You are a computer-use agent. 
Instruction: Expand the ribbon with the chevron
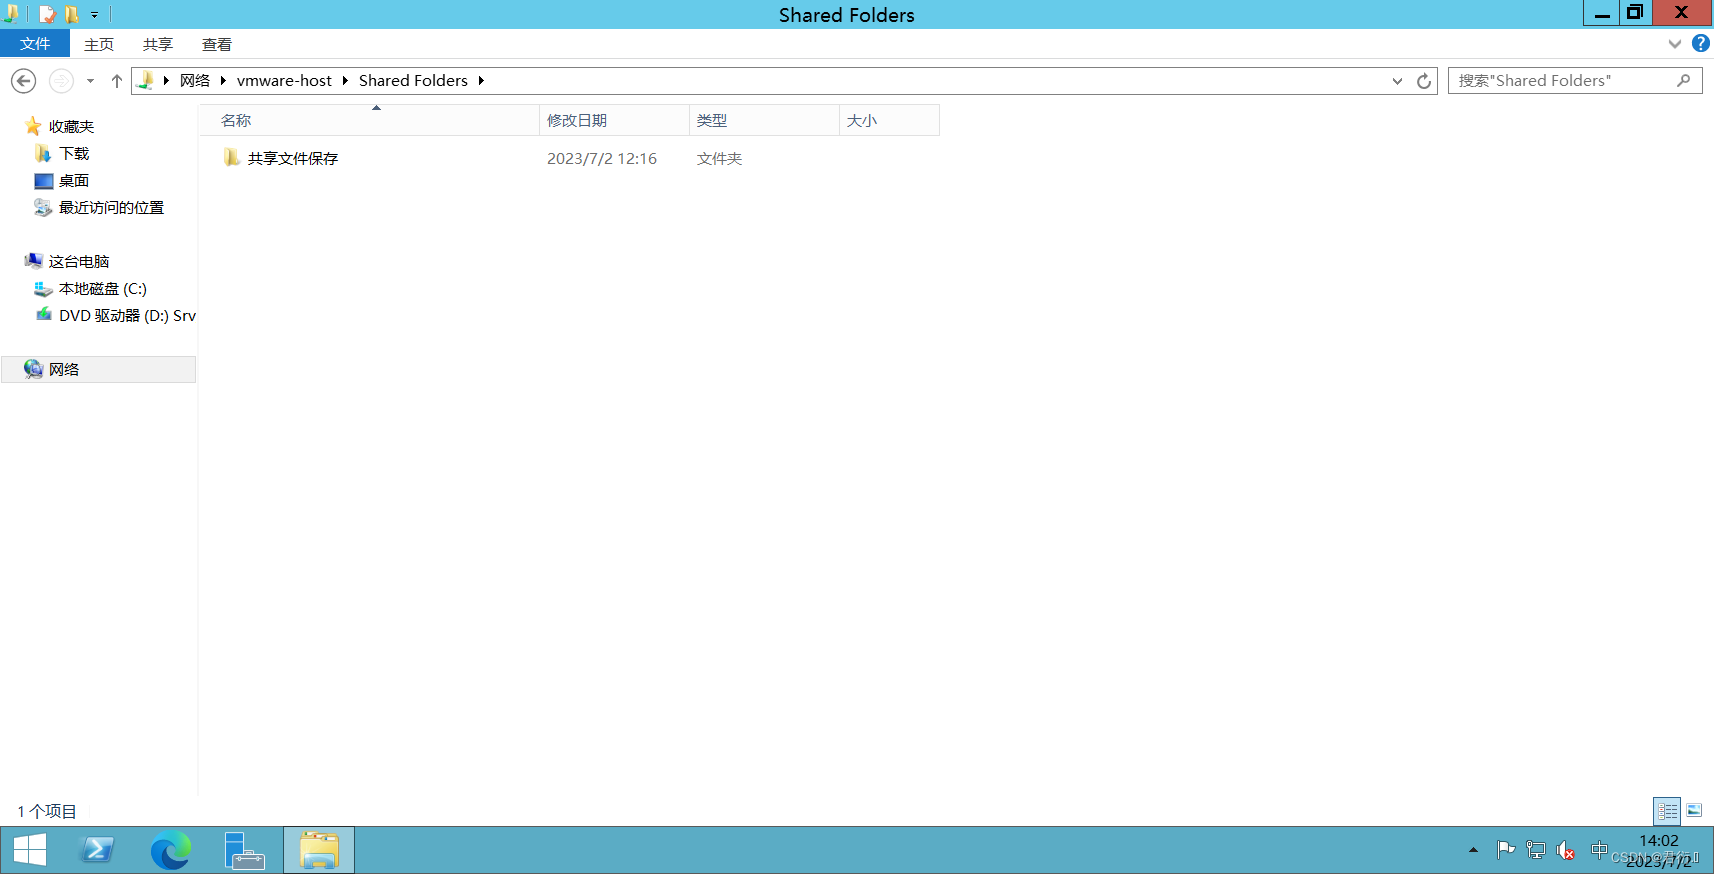click(1675, 44)
